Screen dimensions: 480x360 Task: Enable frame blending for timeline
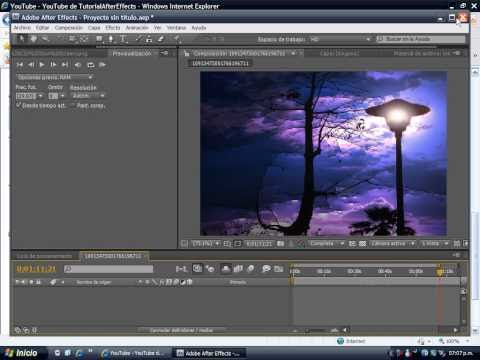click(x=238, y=269)
